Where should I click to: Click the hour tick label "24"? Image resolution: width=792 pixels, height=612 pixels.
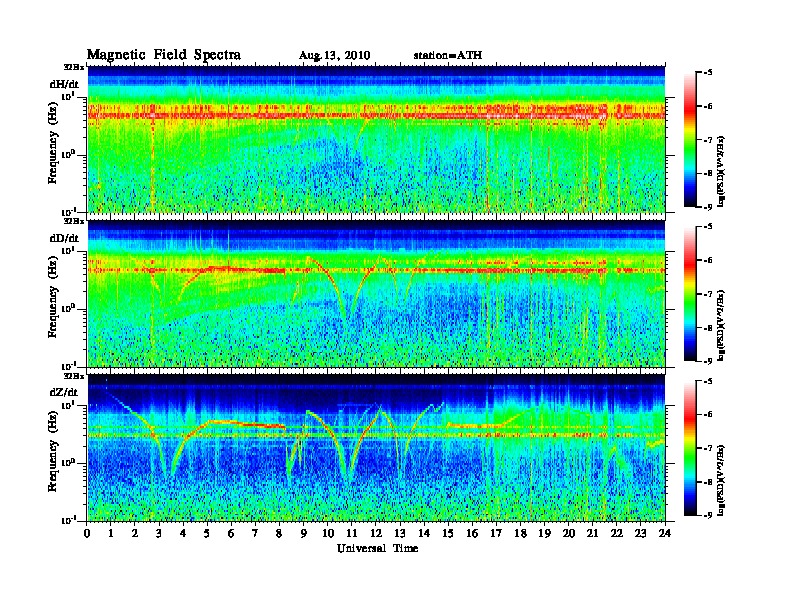(x=665, y=533)
